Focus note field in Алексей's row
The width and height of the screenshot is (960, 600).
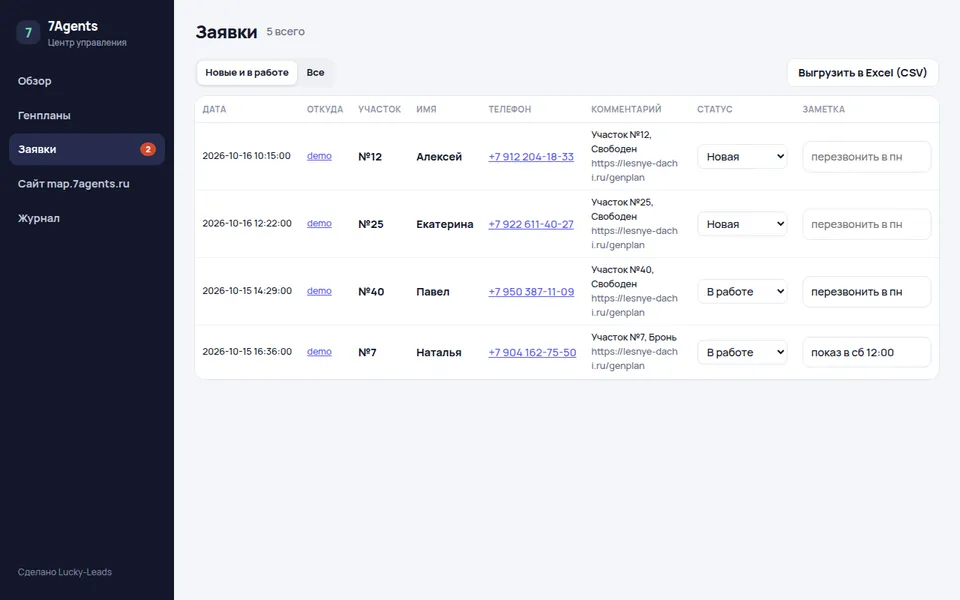tap(867, 157)
